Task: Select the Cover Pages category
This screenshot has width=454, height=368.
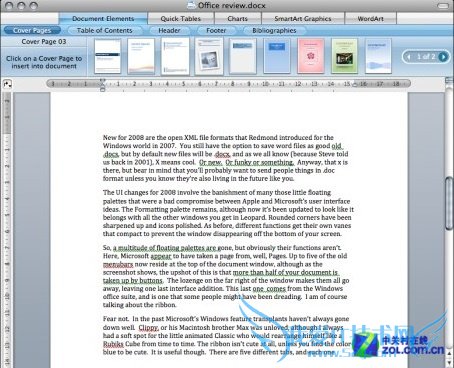Action: (32, 30)
